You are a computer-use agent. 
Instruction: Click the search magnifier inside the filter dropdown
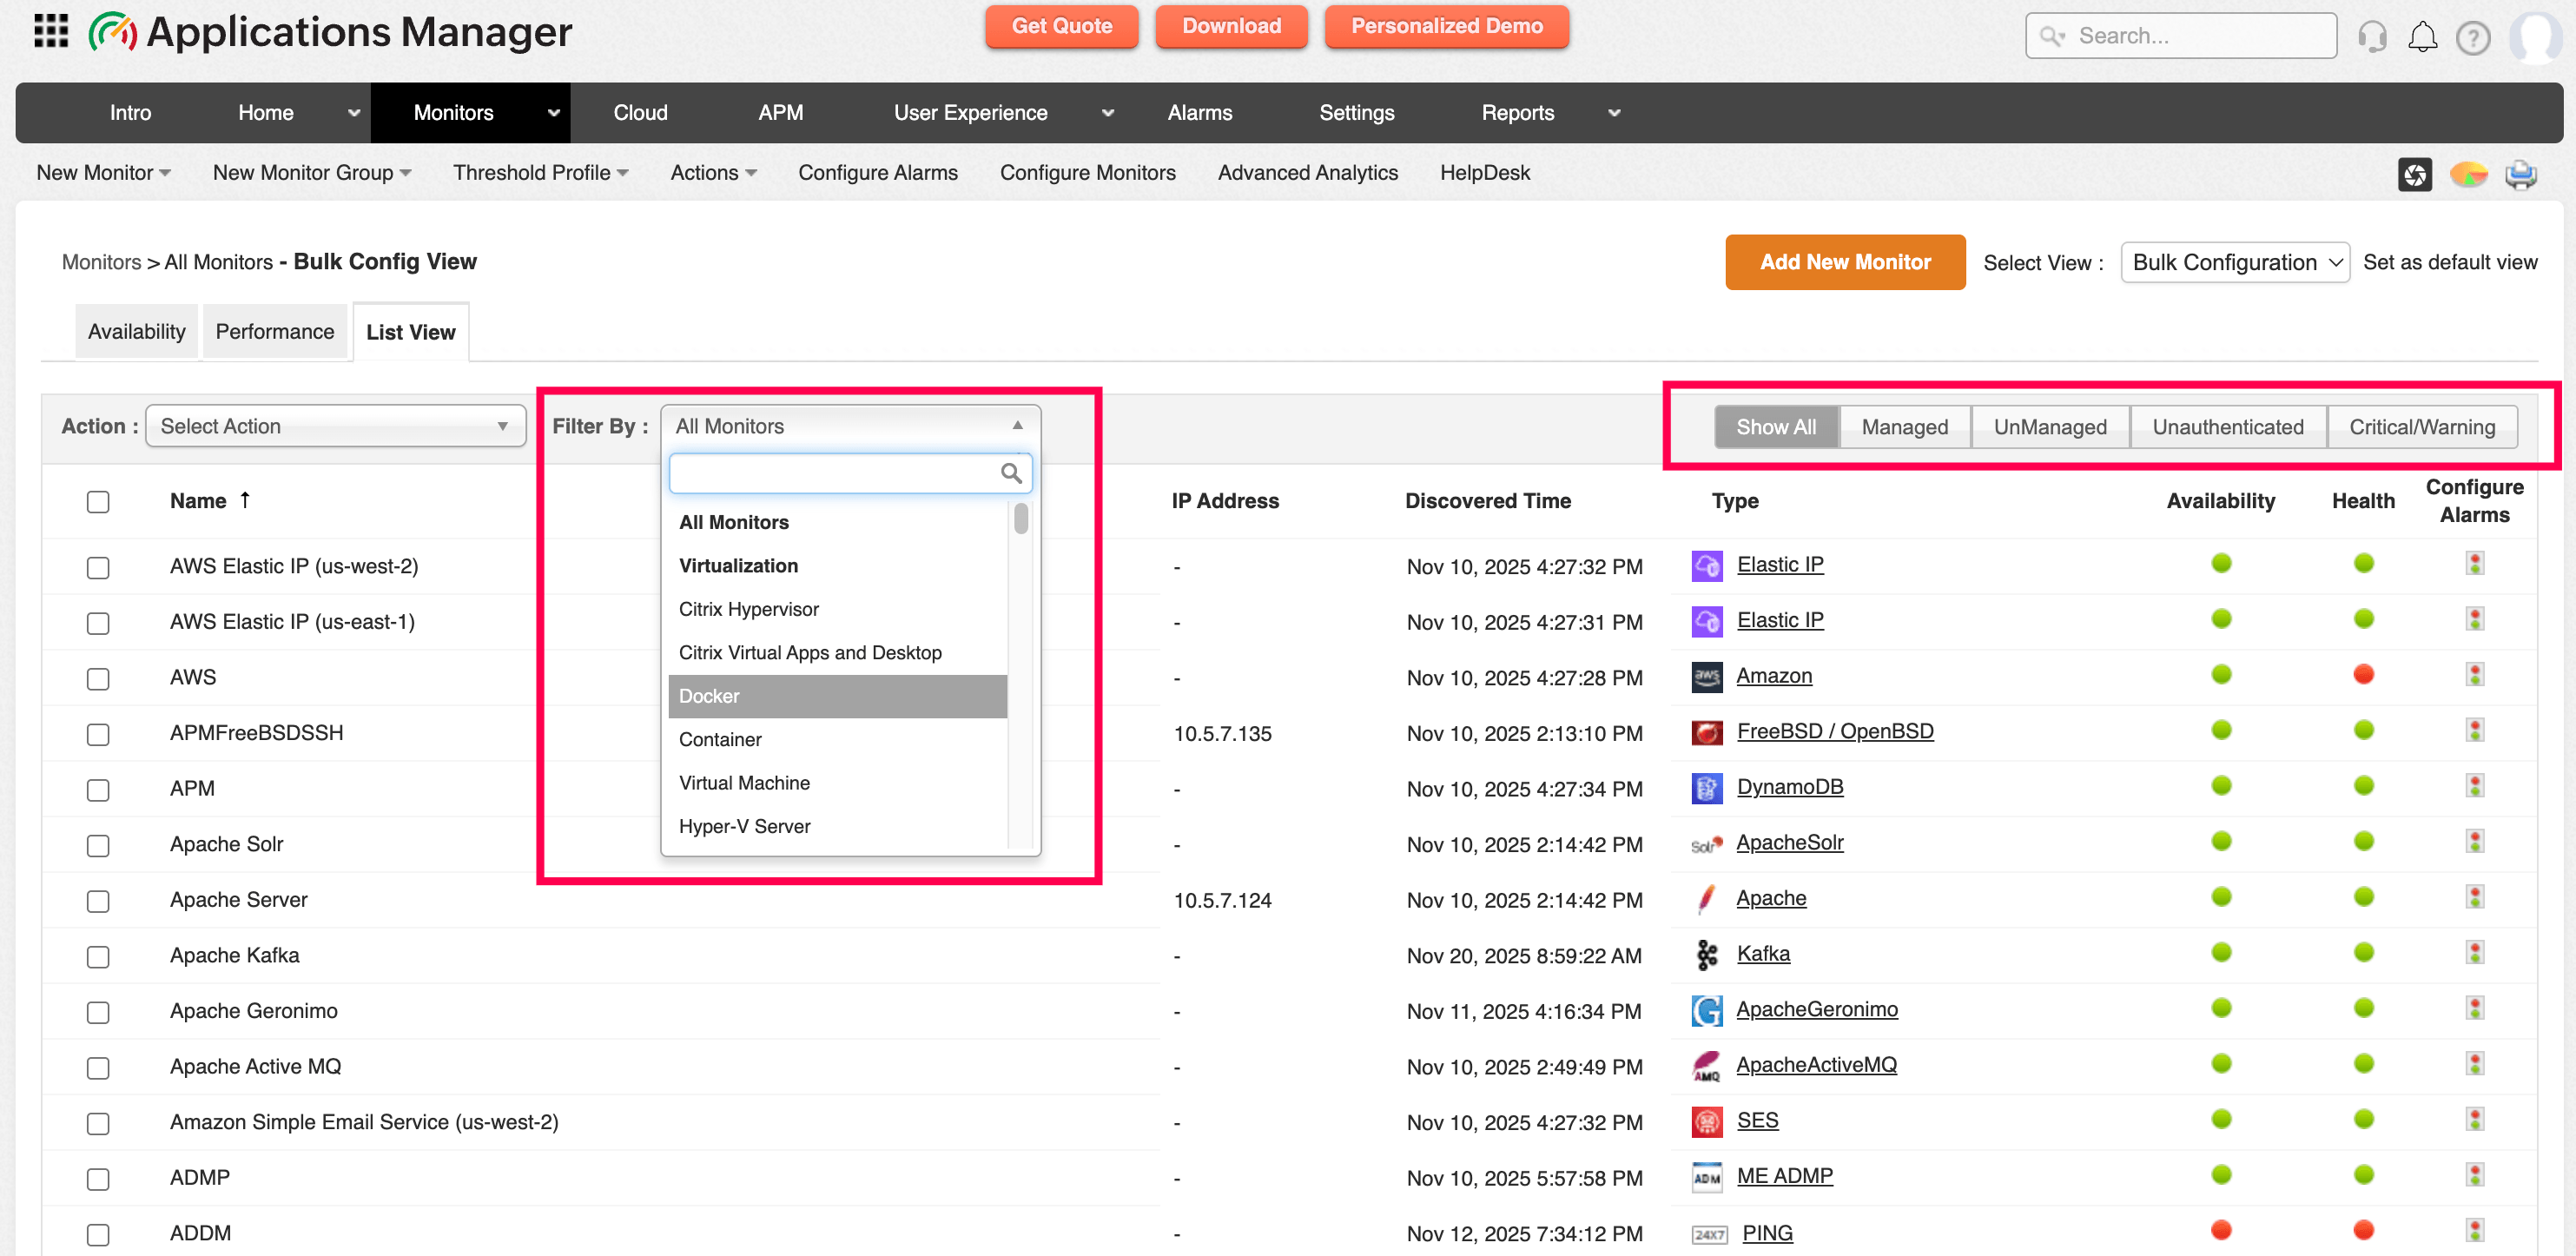click(1011, 473)
